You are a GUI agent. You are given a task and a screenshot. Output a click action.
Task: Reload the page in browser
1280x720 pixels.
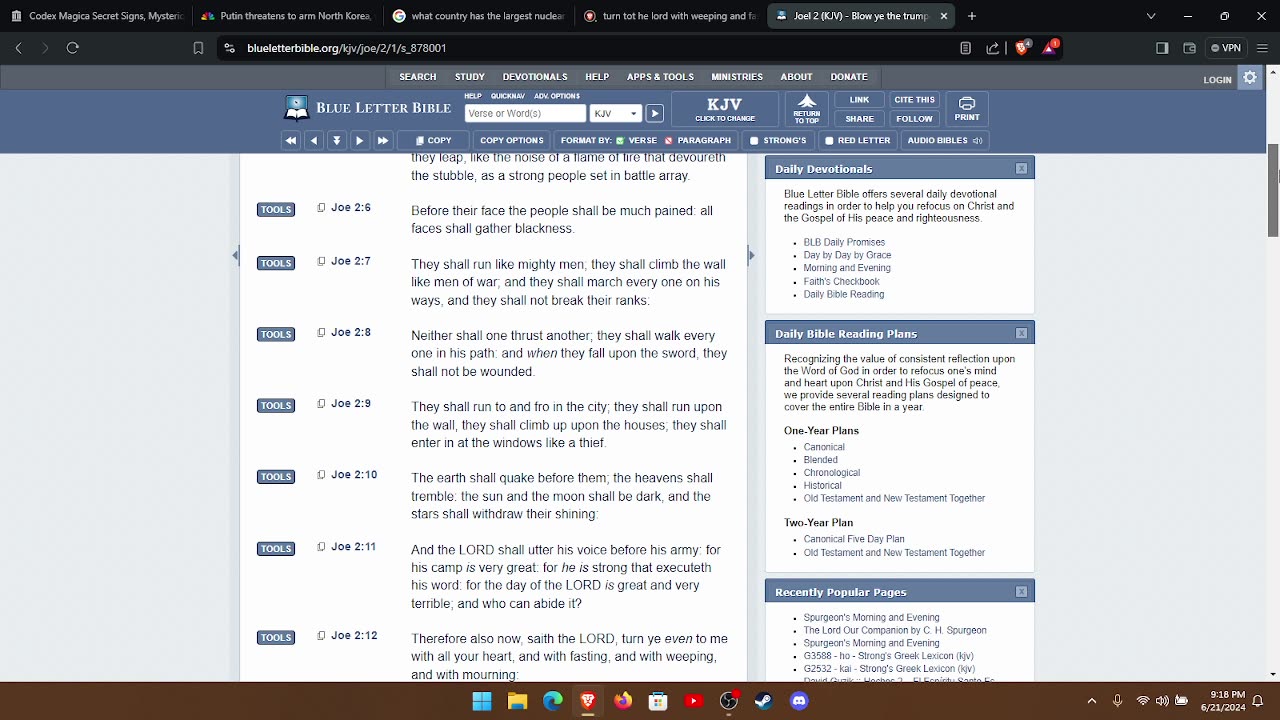click(72, 48)
